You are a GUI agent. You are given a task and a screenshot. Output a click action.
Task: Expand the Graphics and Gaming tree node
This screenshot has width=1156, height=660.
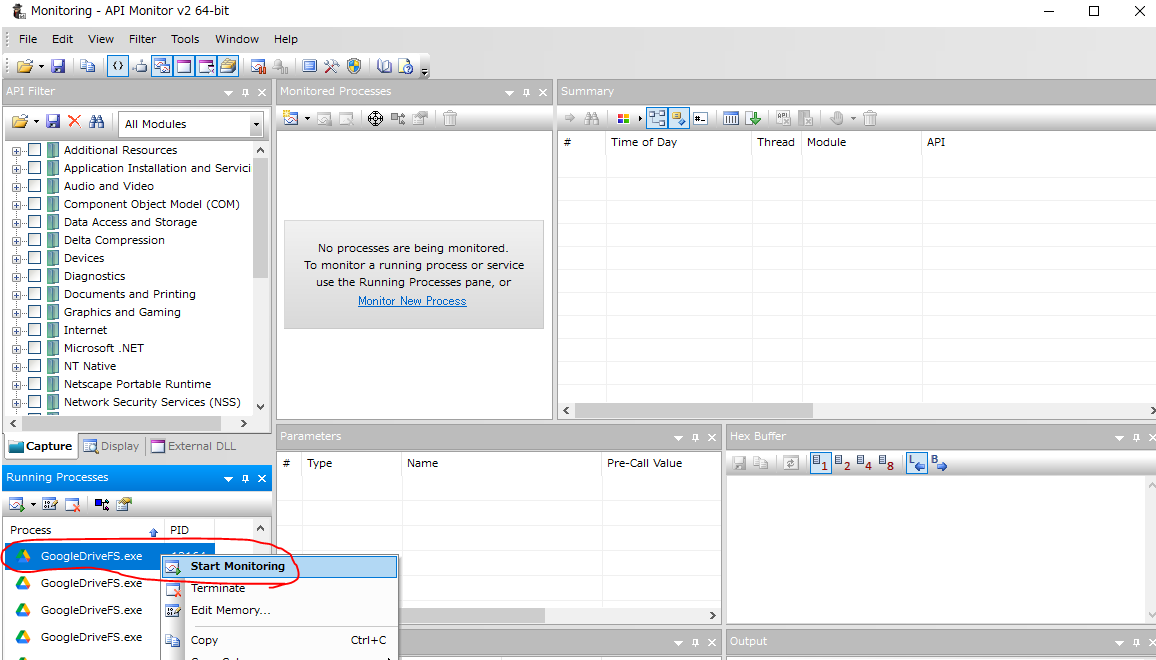[16, 313]
